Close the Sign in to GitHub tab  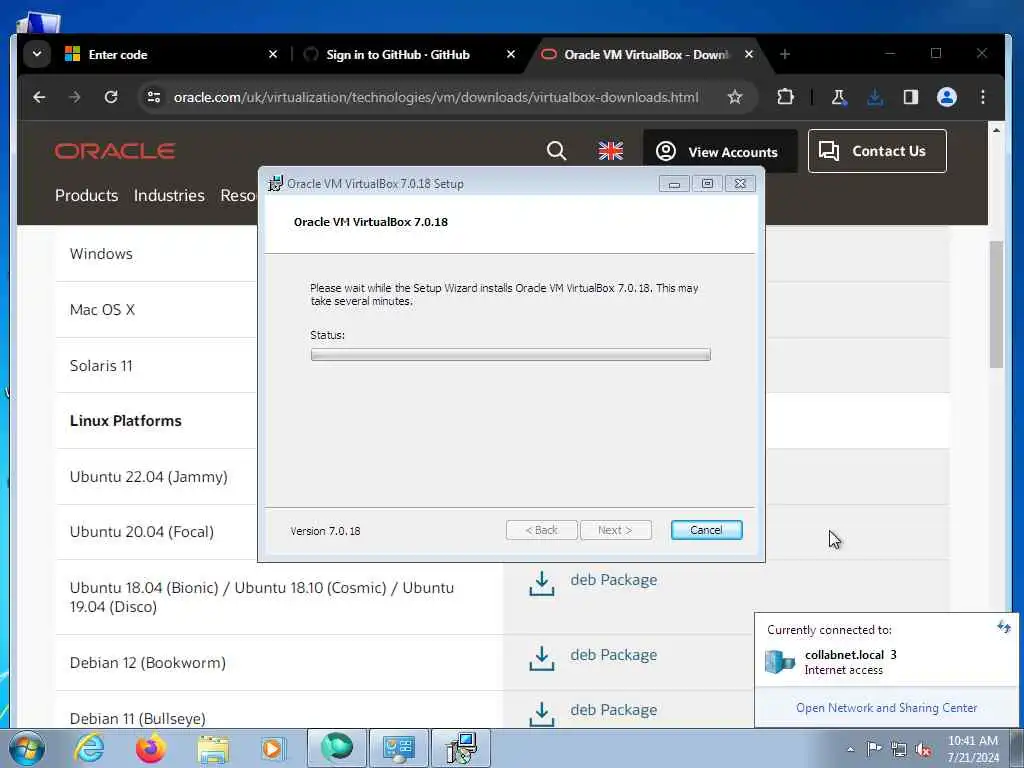(511, 55)
